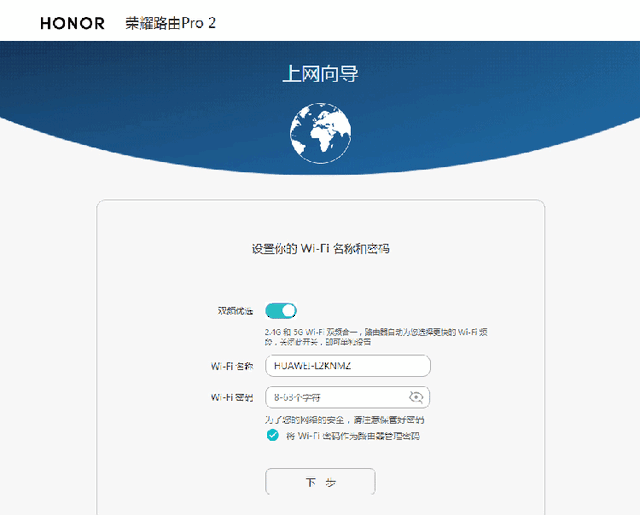Viewport: 640px width, 515px height.
Task: Click the 双频优选 label
Action: click(235, 311)
